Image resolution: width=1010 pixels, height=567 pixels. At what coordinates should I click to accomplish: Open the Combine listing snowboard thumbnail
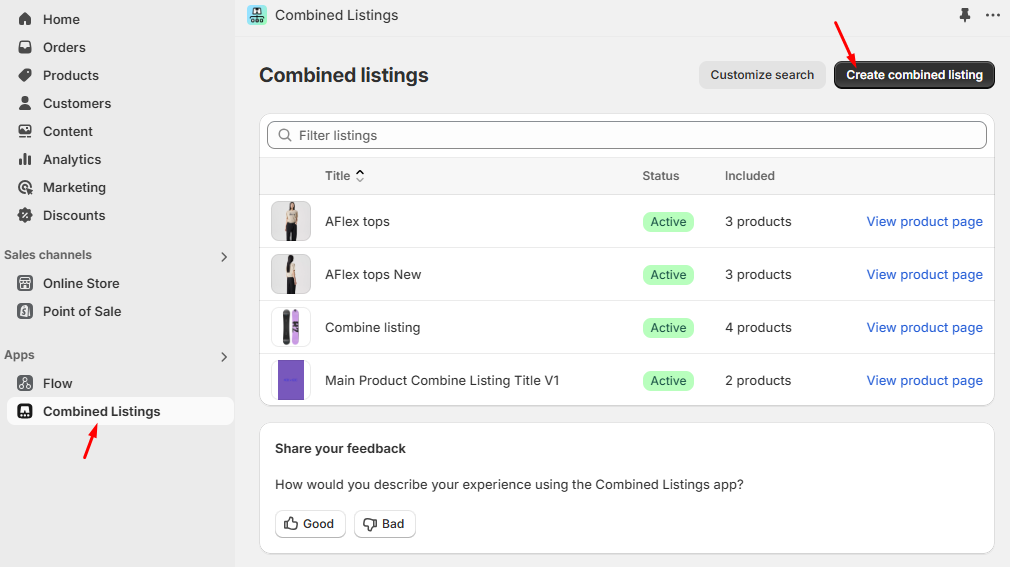pyautogui.click(x=291, y=327)
